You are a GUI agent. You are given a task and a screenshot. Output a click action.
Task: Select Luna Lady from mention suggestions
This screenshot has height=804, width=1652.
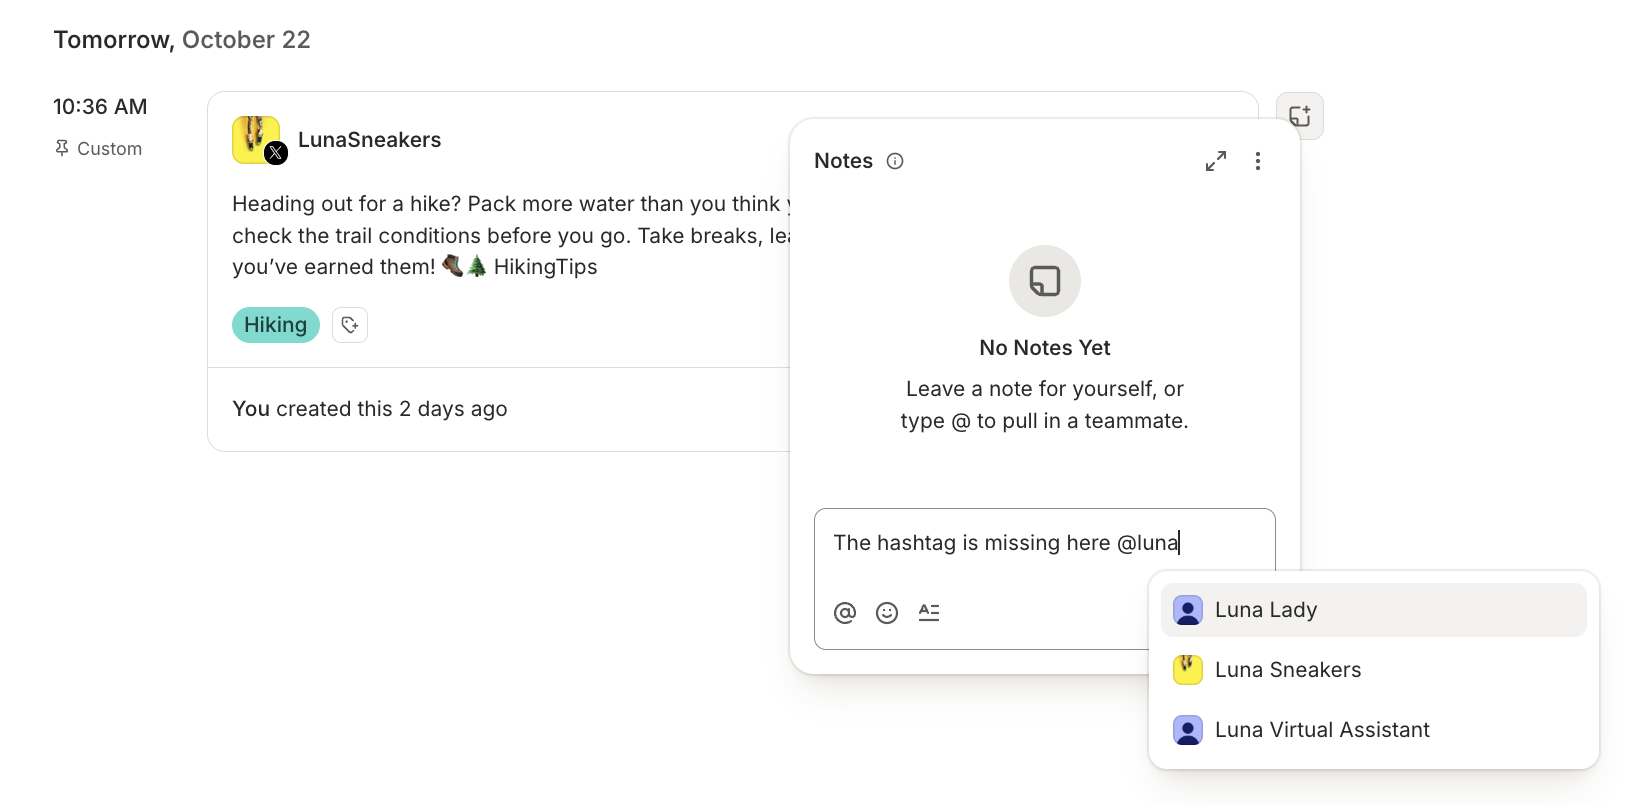pyautogui.click(x=1374, y=610)
